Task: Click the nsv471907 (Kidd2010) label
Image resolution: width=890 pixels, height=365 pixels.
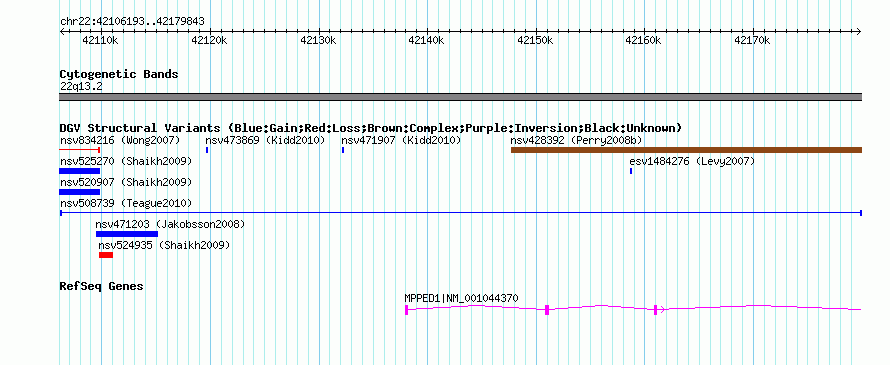Action: pos(401,140)
